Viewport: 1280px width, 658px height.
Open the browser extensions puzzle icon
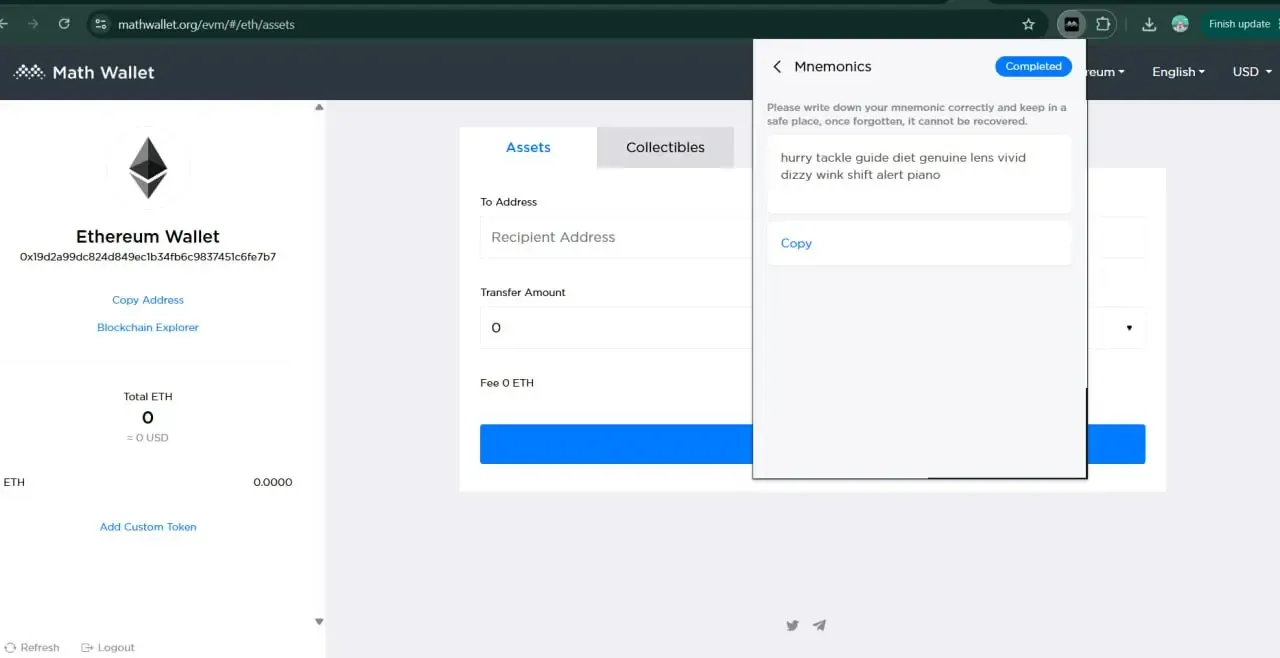coord(1103,24)
